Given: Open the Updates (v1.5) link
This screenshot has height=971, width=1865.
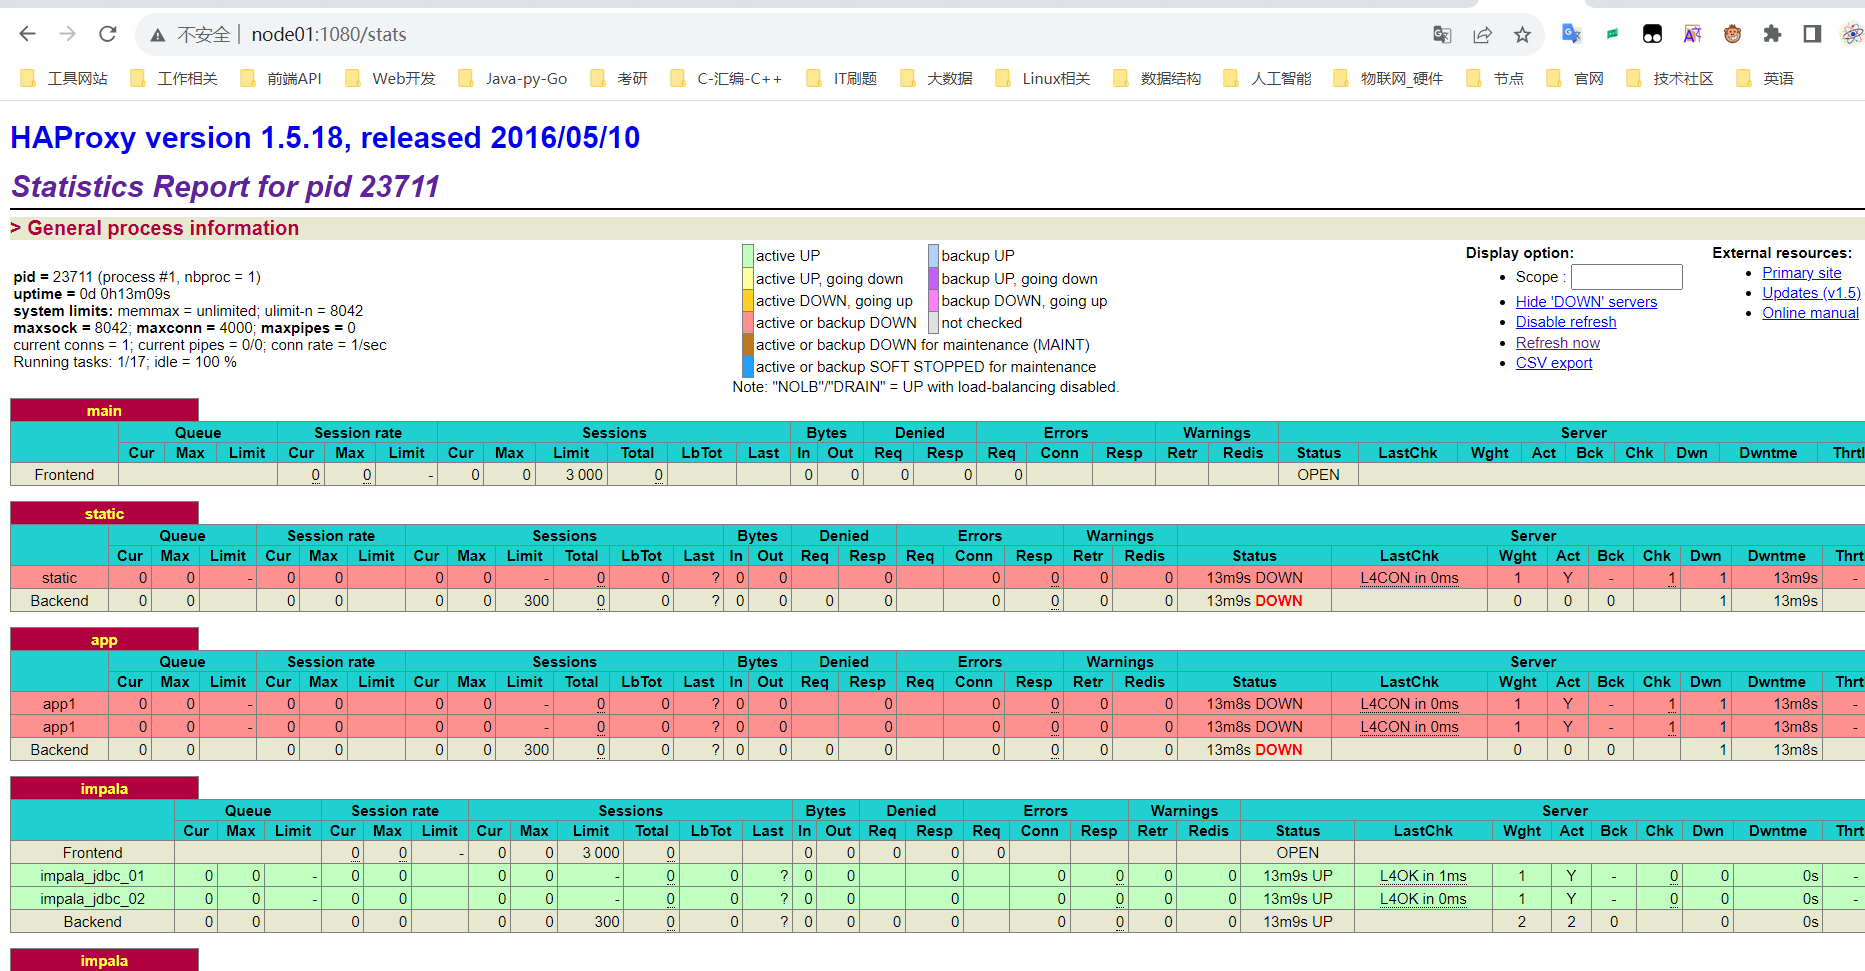Looking at the screenshot, I should (x=1811, y=293).
